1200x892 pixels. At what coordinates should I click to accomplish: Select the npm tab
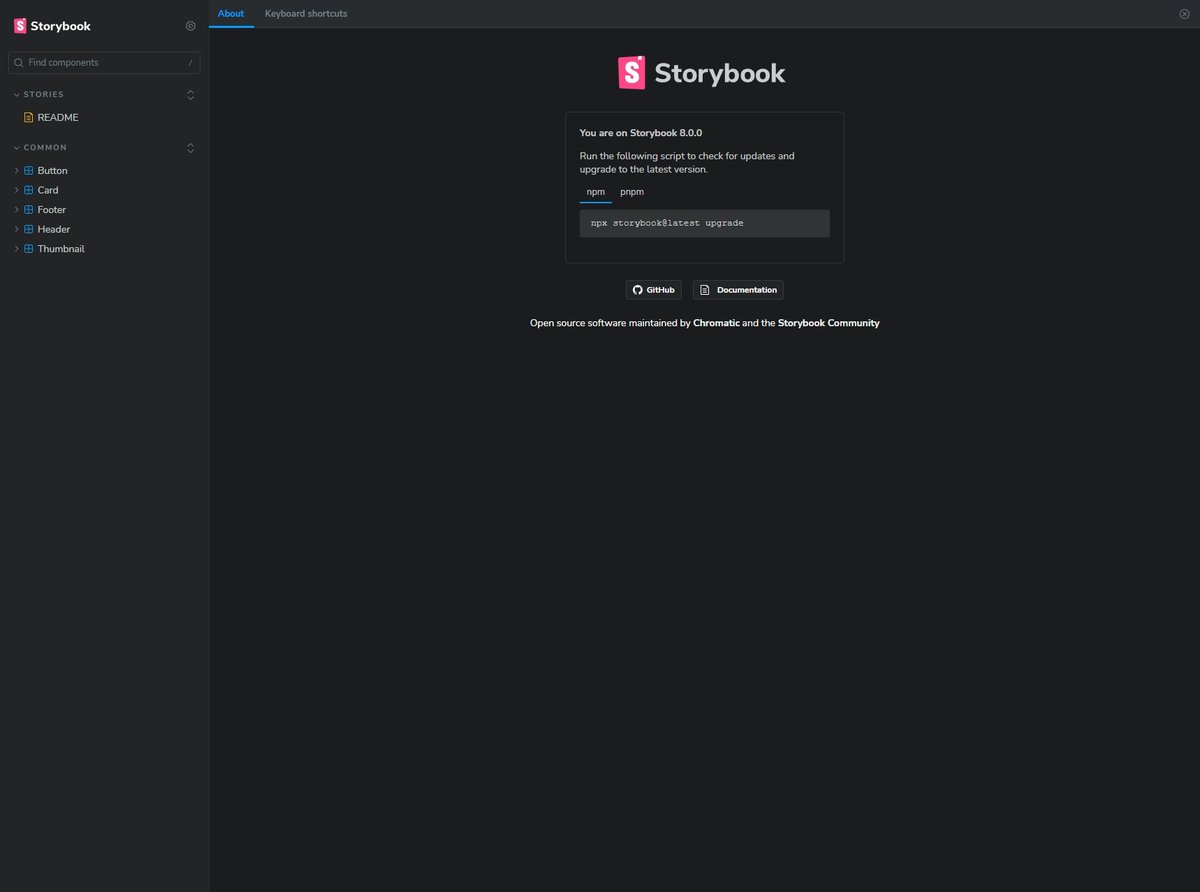click(596, 191)
